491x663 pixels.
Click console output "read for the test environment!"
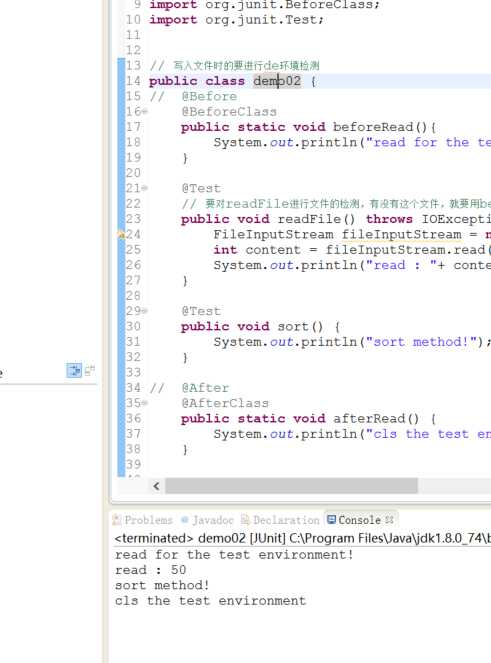tap(234, 554)
